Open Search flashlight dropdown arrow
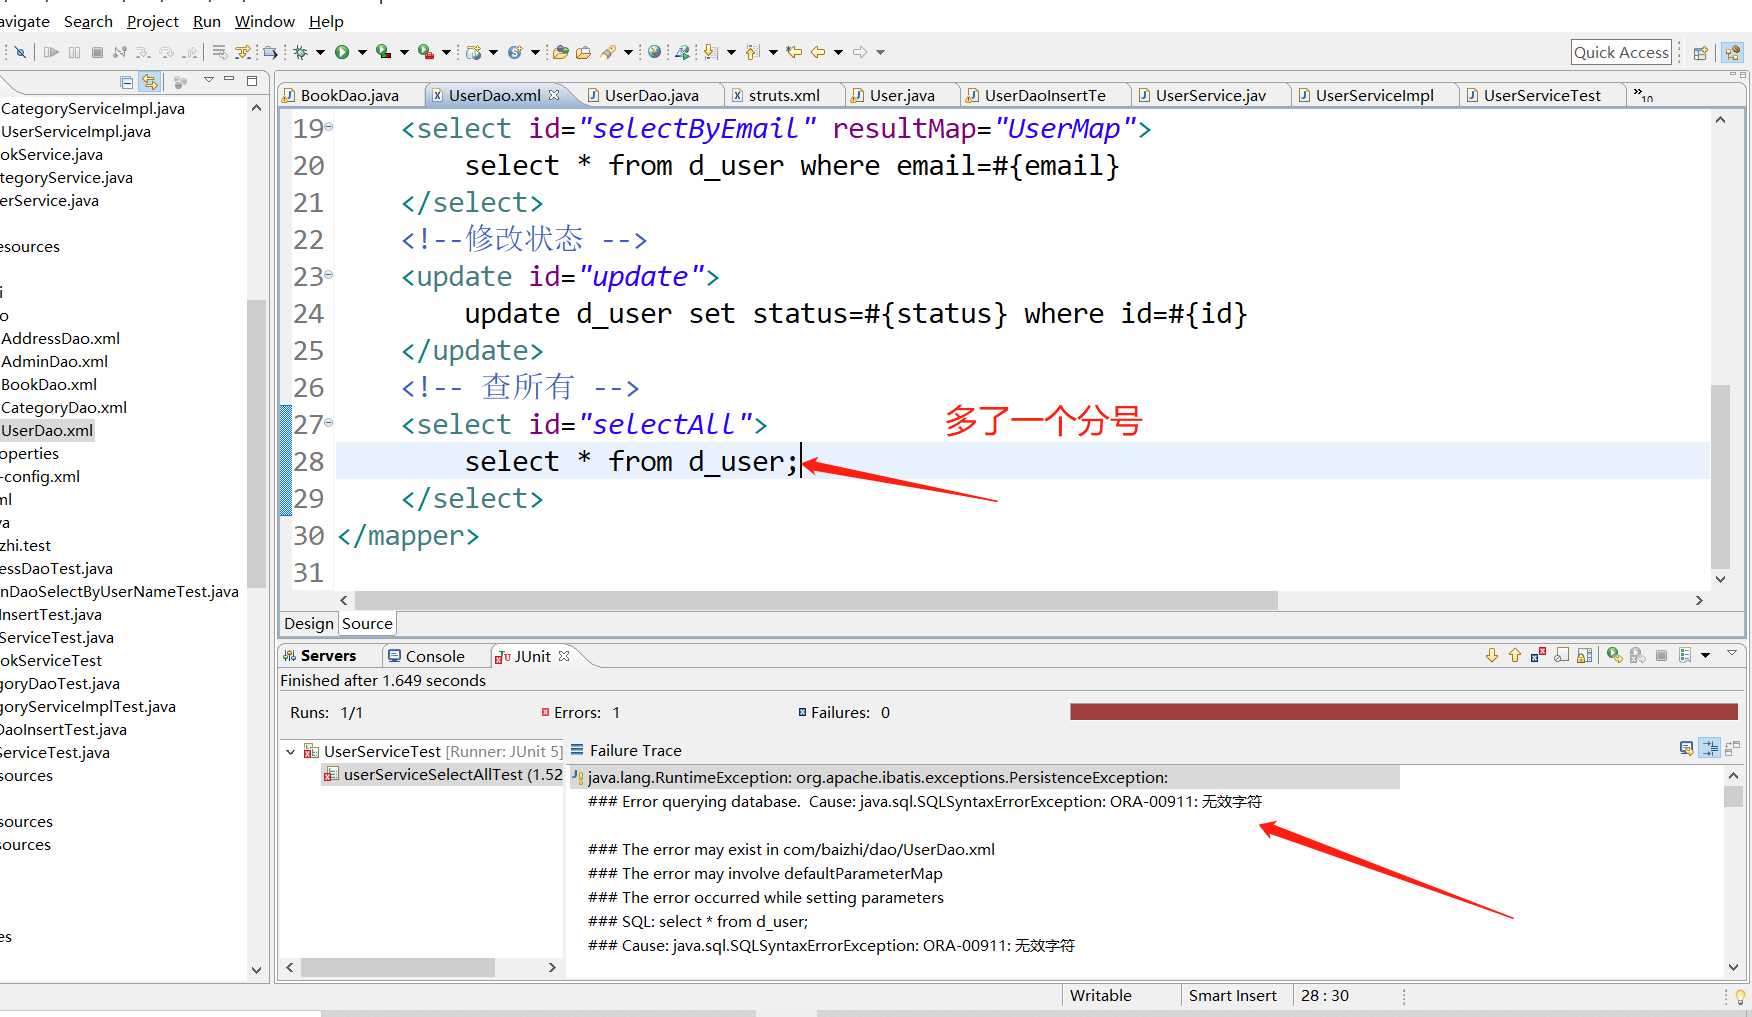 pyautogui.click(x=628, y=52)
